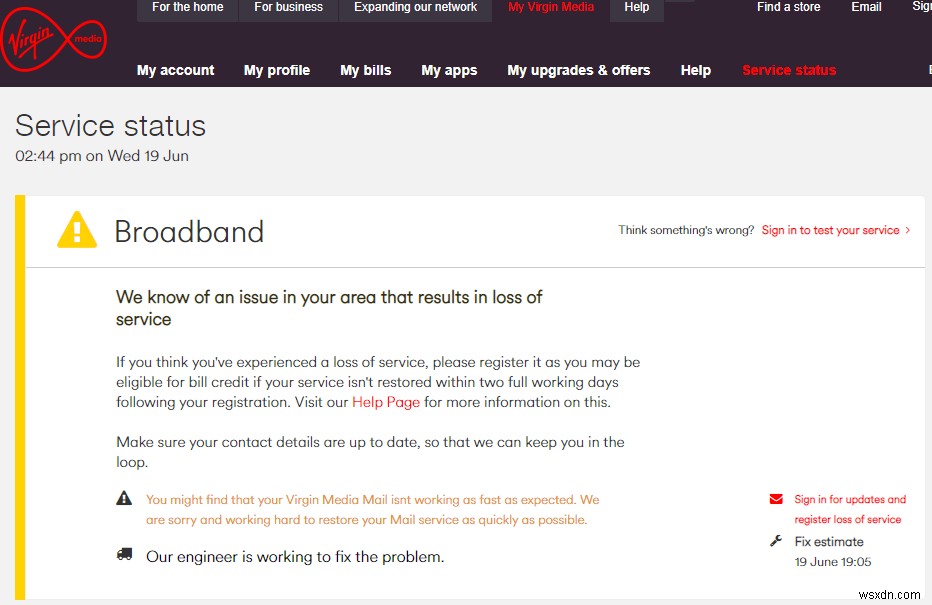Click Find a store

click(x=788, y=7)
